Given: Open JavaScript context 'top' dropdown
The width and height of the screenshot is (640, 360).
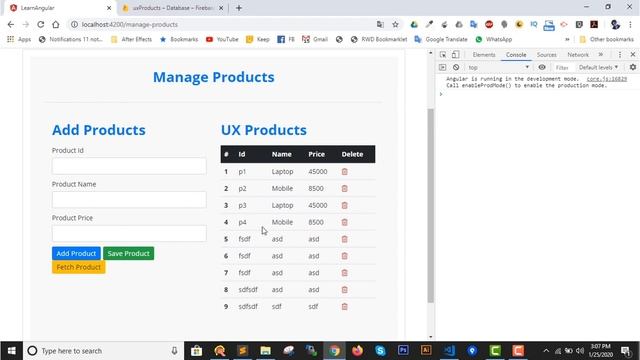Looking at the screenshot, I should [498, 67].
